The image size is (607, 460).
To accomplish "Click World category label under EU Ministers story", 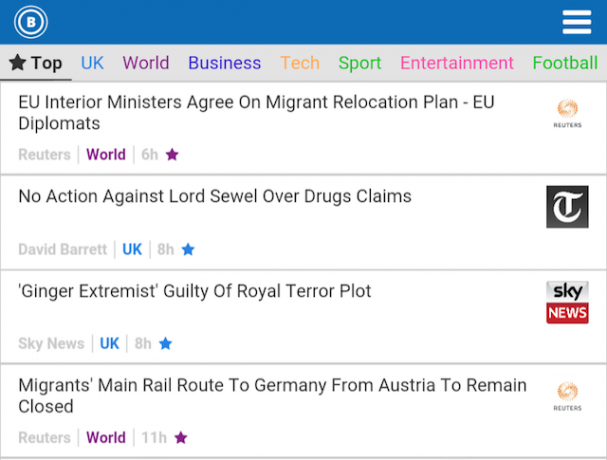I will (x=106, y=154).
